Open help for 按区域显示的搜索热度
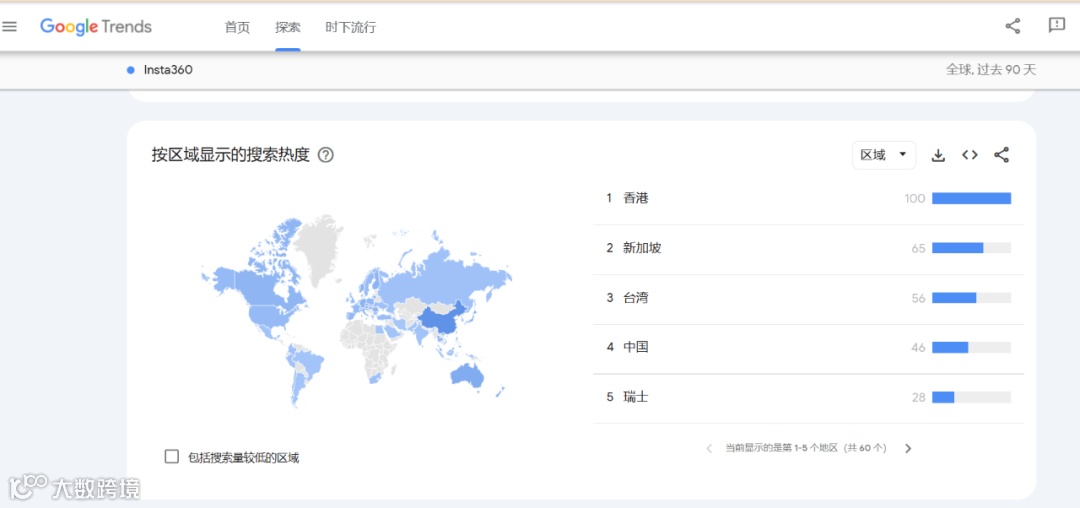This screenshot has height=508, width=1080. click(326, 155)
